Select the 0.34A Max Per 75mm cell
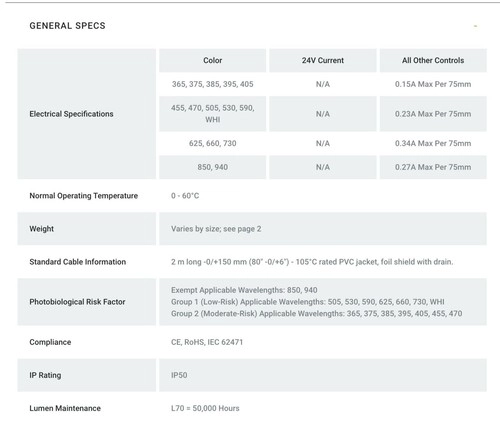Image resolution: width=500 pixels, height=446 pixels. tap(433, 143)
